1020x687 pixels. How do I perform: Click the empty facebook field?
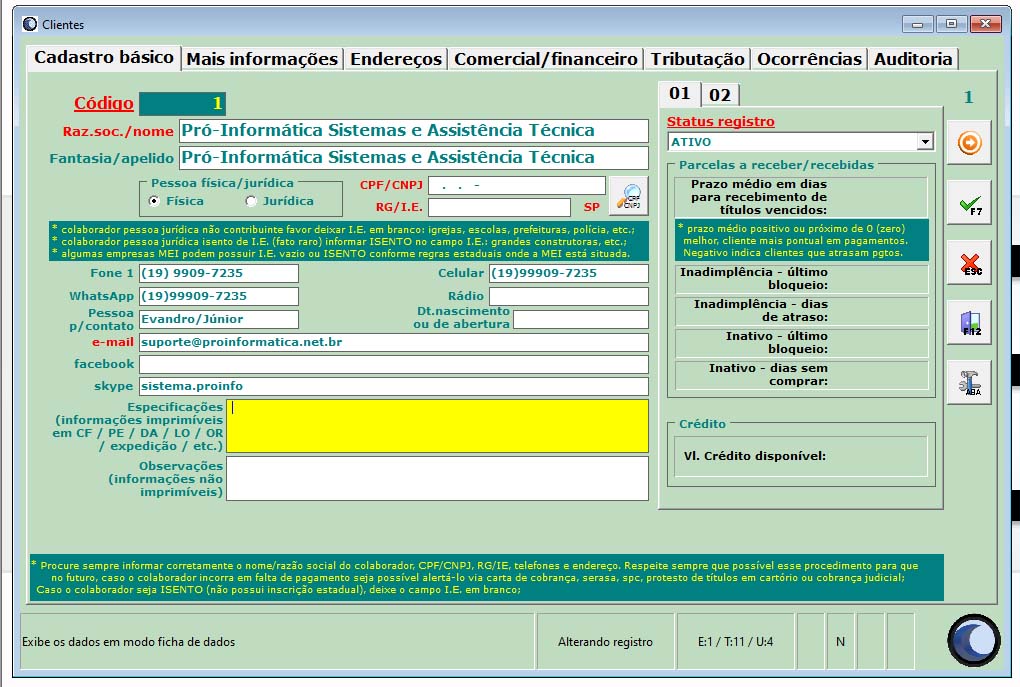(x=394, y=364)
